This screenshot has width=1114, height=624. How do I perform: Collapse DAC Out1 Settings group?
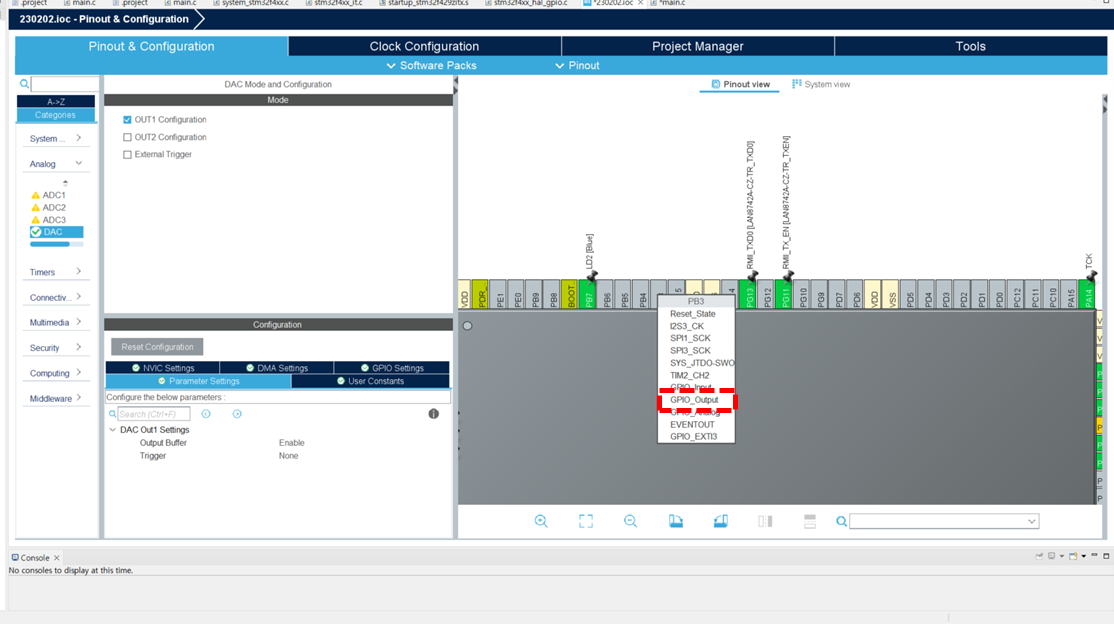(x=112, y=430)
